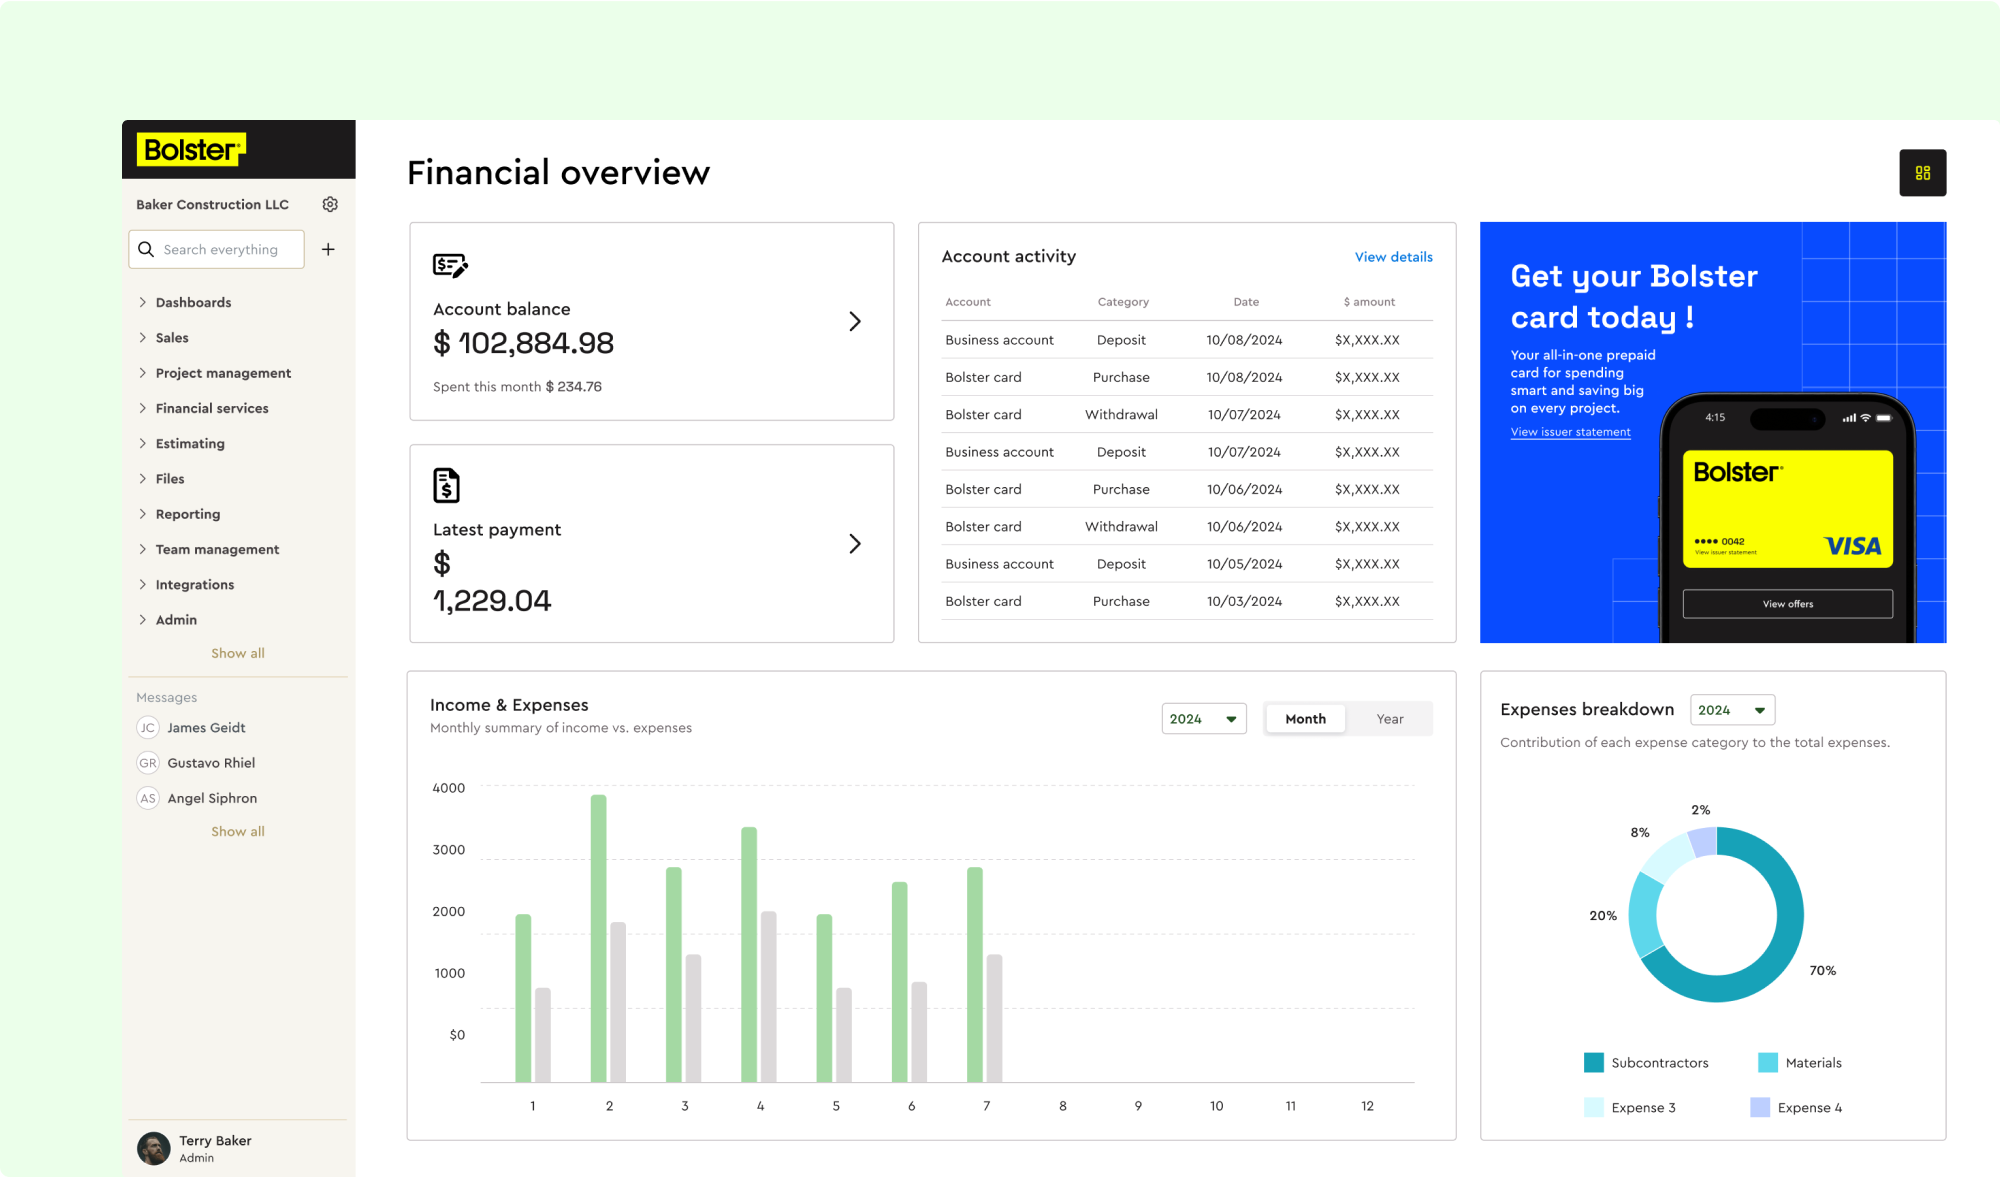Click green income bar for month 4
This screenshot has height=1177, width=2000.
pos(749,954)
